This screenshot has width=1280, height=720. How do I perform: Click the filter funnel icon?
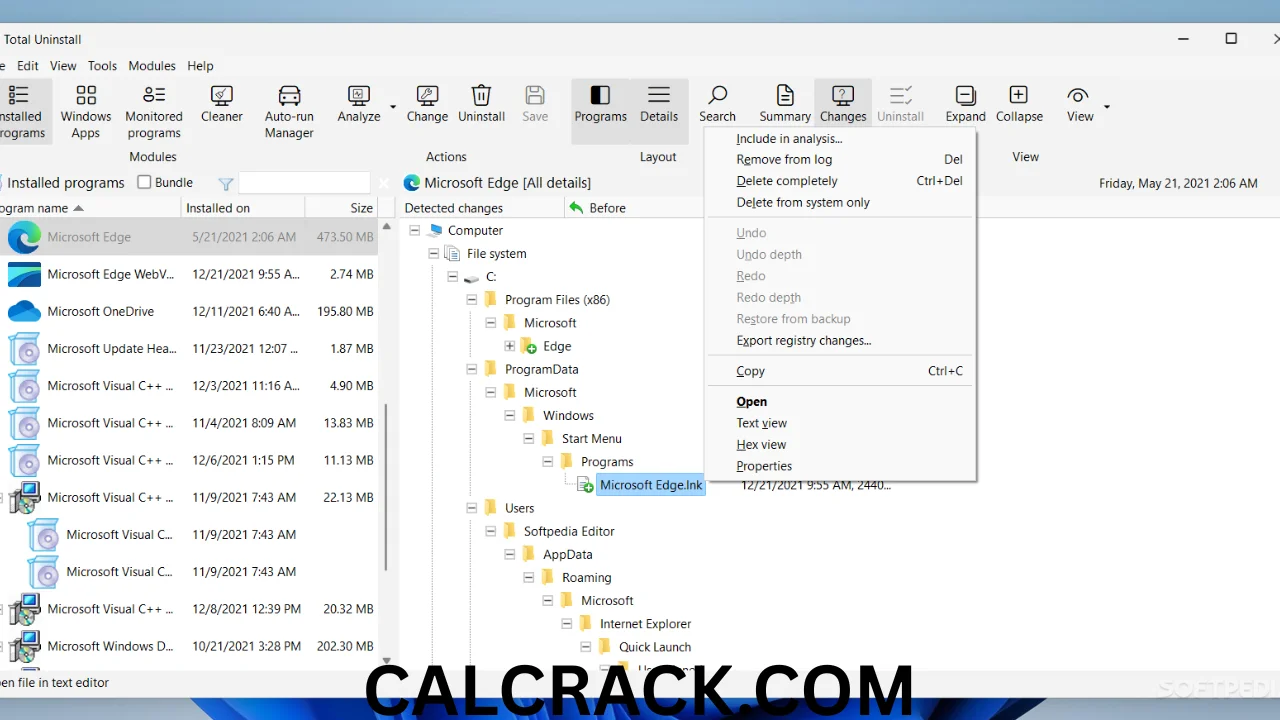pos(226,183)
